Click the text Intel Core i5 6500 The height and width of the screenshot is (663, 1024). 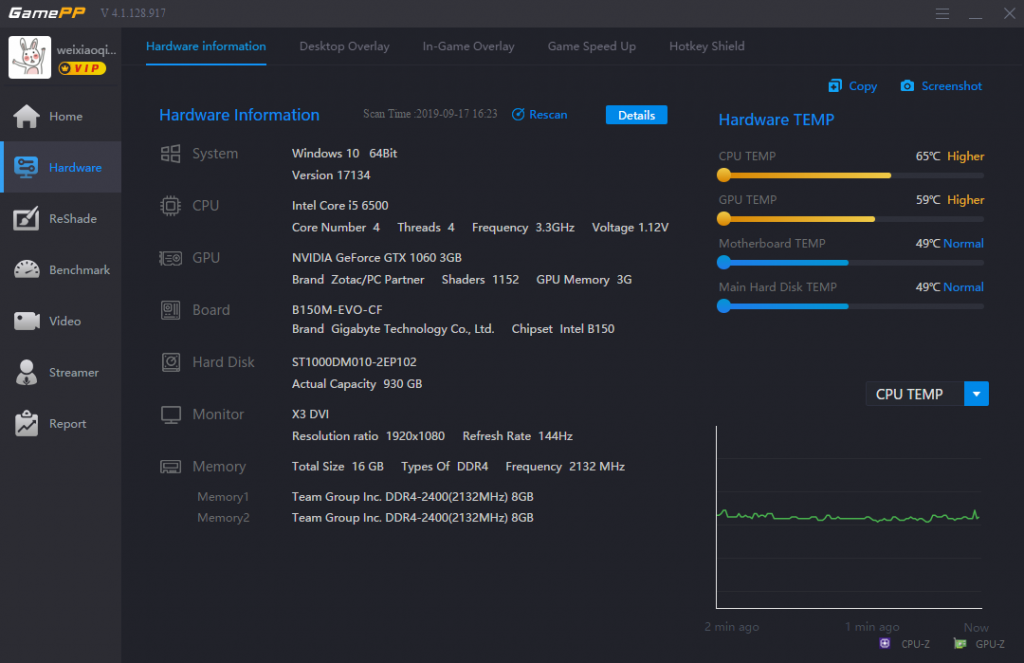coord(340,205)
